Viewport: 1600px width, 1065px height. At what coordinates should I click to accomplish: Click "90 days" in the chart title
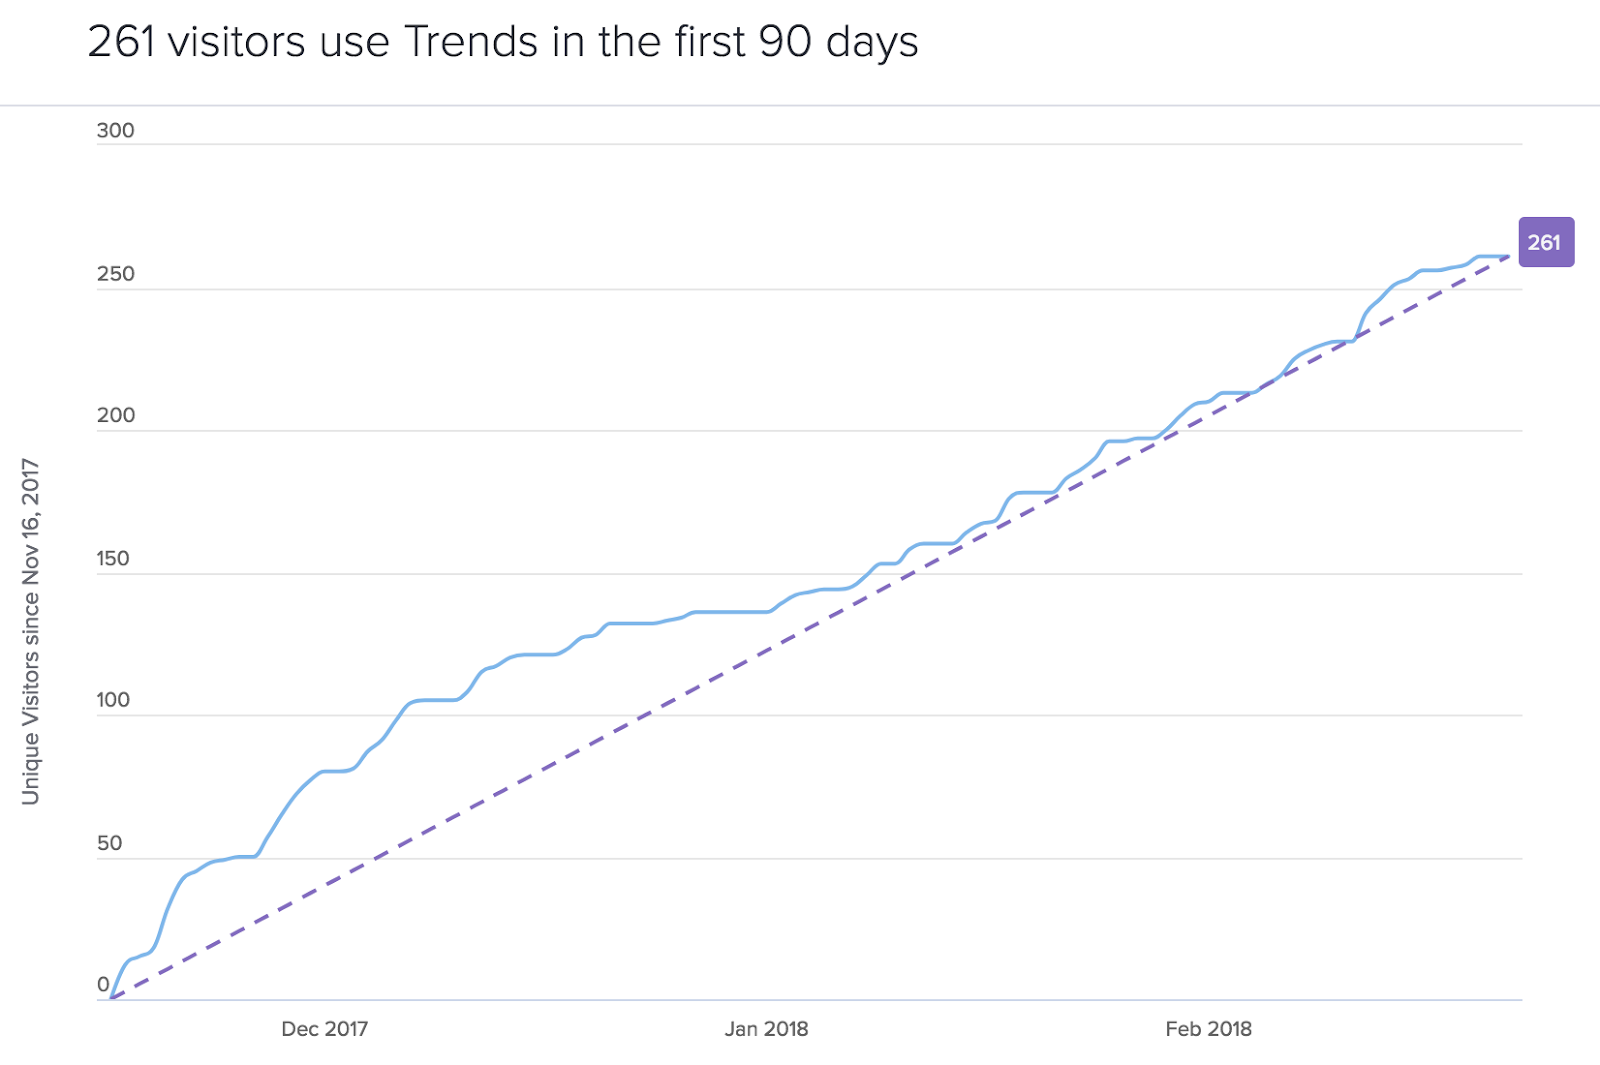pos(838,42)
